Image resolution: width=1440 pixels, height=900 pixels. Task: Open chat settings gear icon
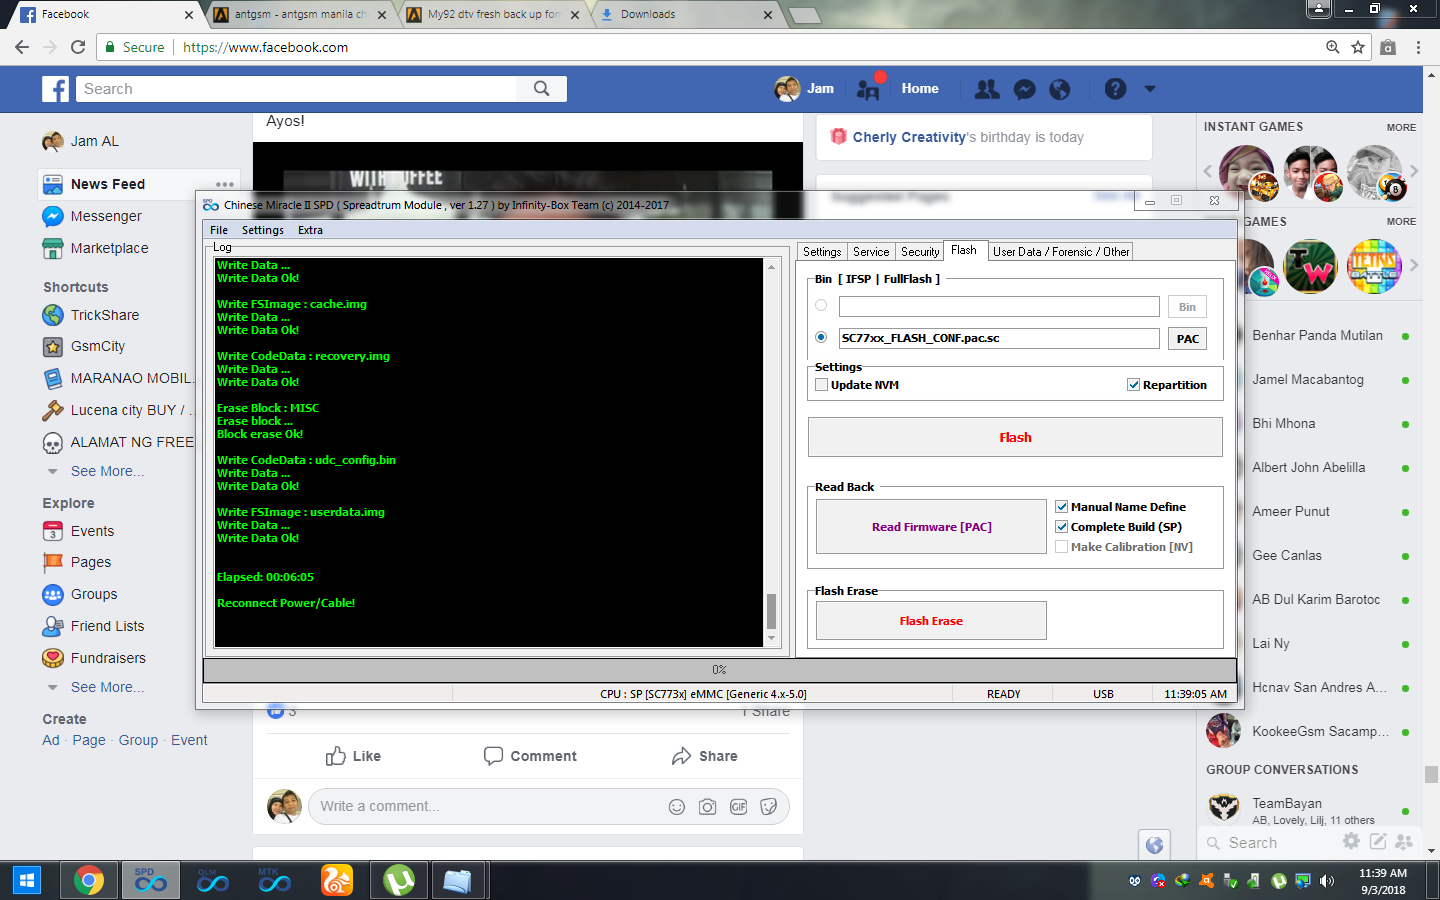(x=1351, y=842)
